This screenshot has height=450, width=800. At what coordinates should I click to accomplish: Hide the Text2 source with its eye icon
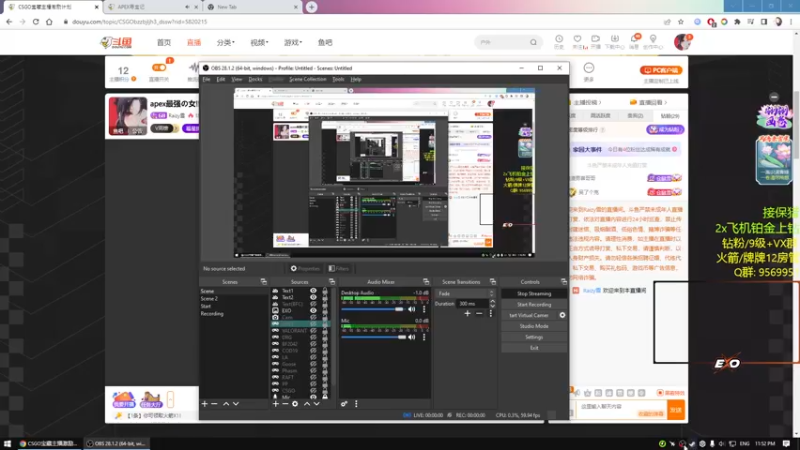[313, 297]
